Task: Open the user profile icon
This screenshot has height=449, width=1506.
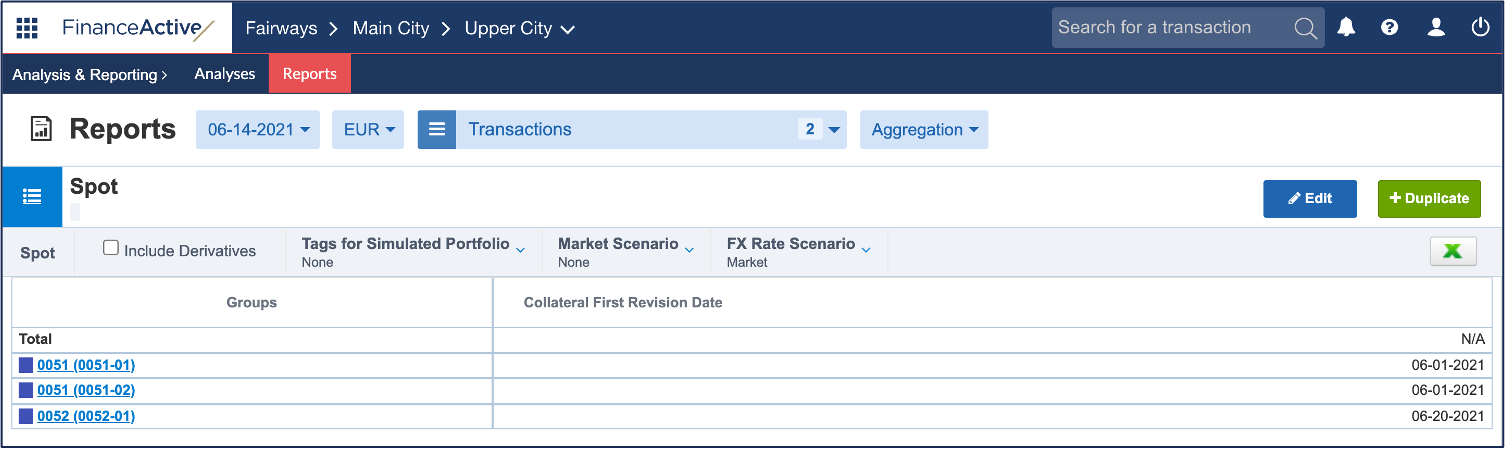Action: 1436,27
